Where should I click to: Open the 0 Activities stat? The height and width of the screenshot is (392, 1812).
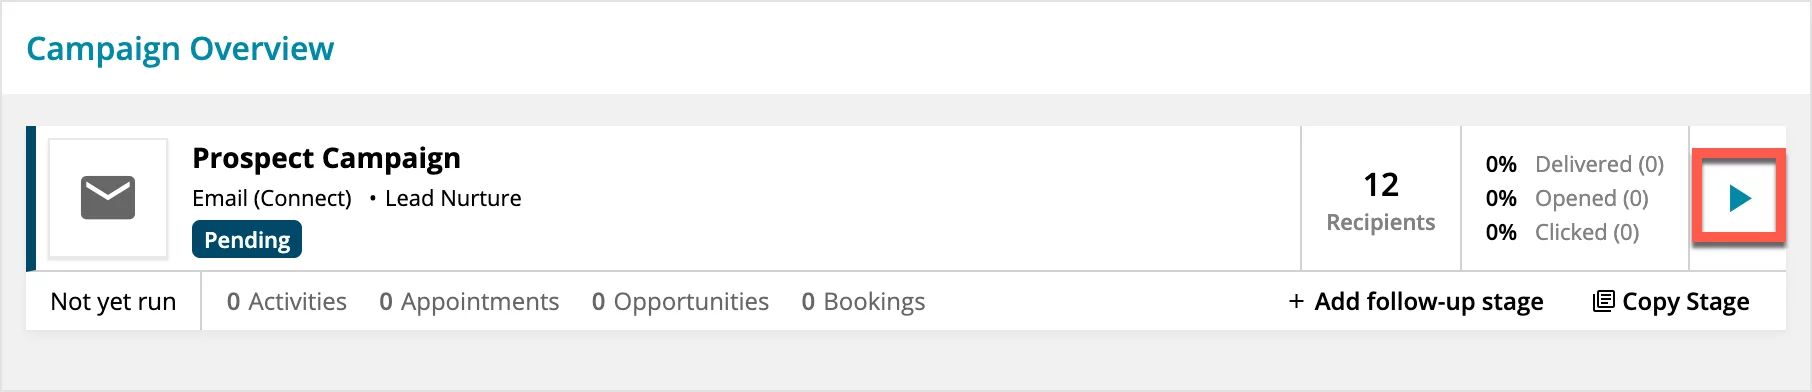pos(287,302)
